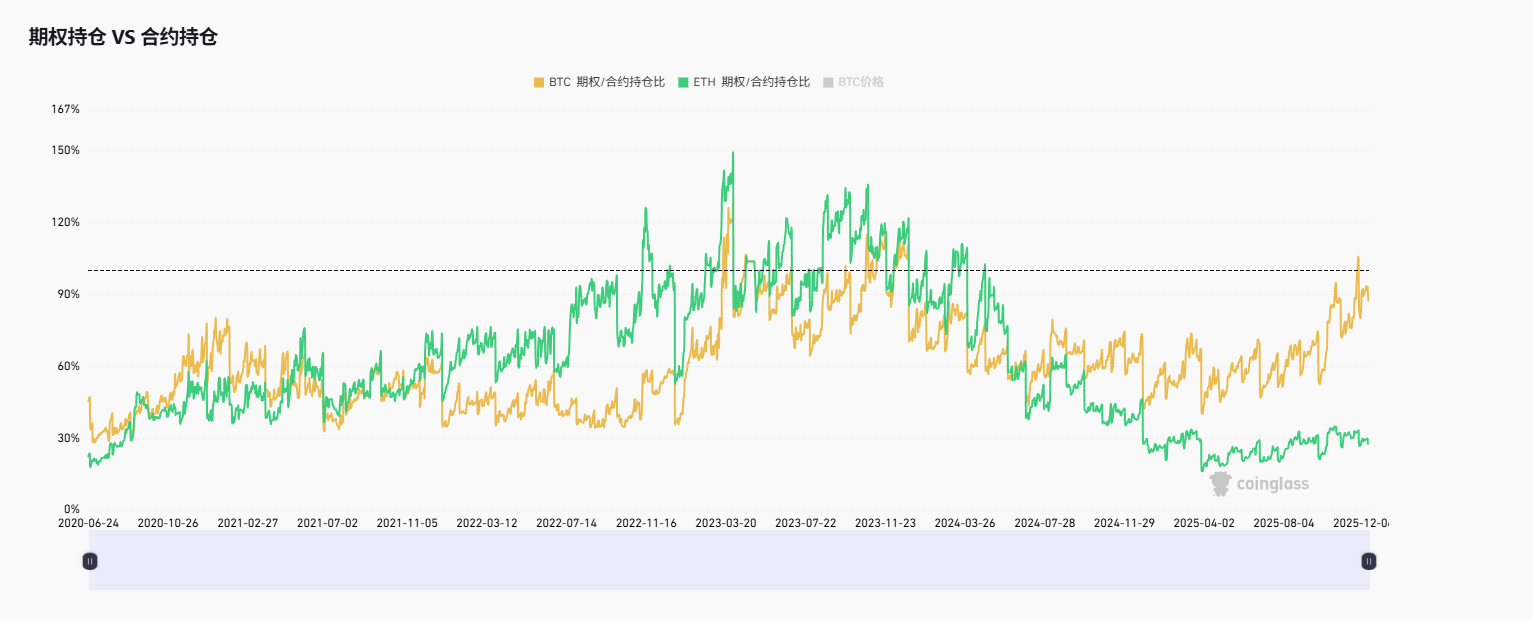
Task: Click the 期权持仓 VS 合约持仓 chart title
Action: [123, 38]
